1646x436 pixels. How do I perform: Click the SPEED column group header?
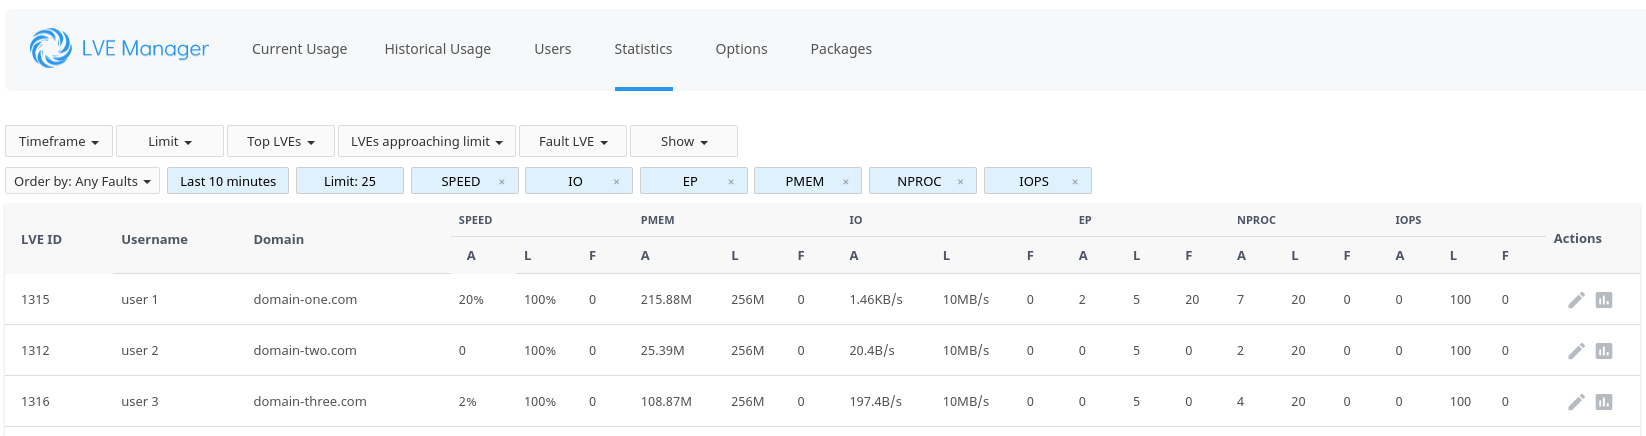pos(475,220)
